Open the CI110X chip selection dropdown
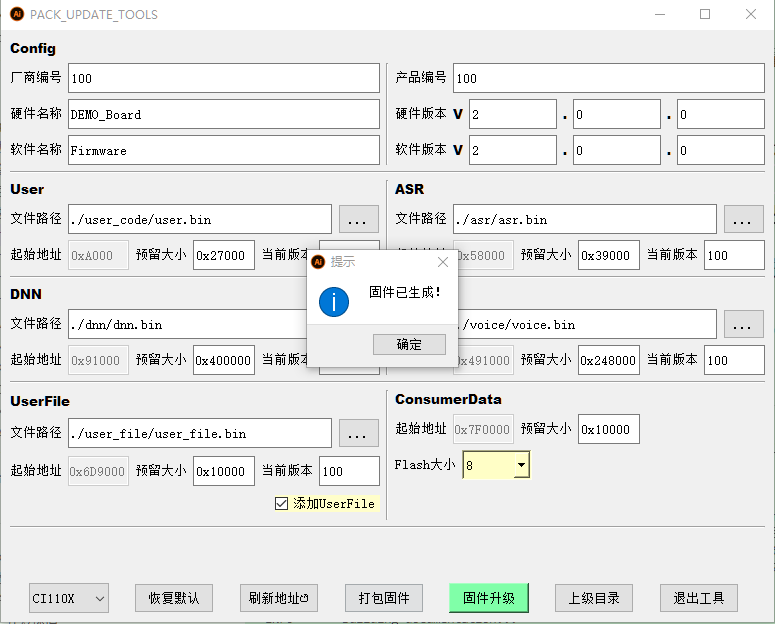Screen dimensions: 775x624 tap(69, 598)
